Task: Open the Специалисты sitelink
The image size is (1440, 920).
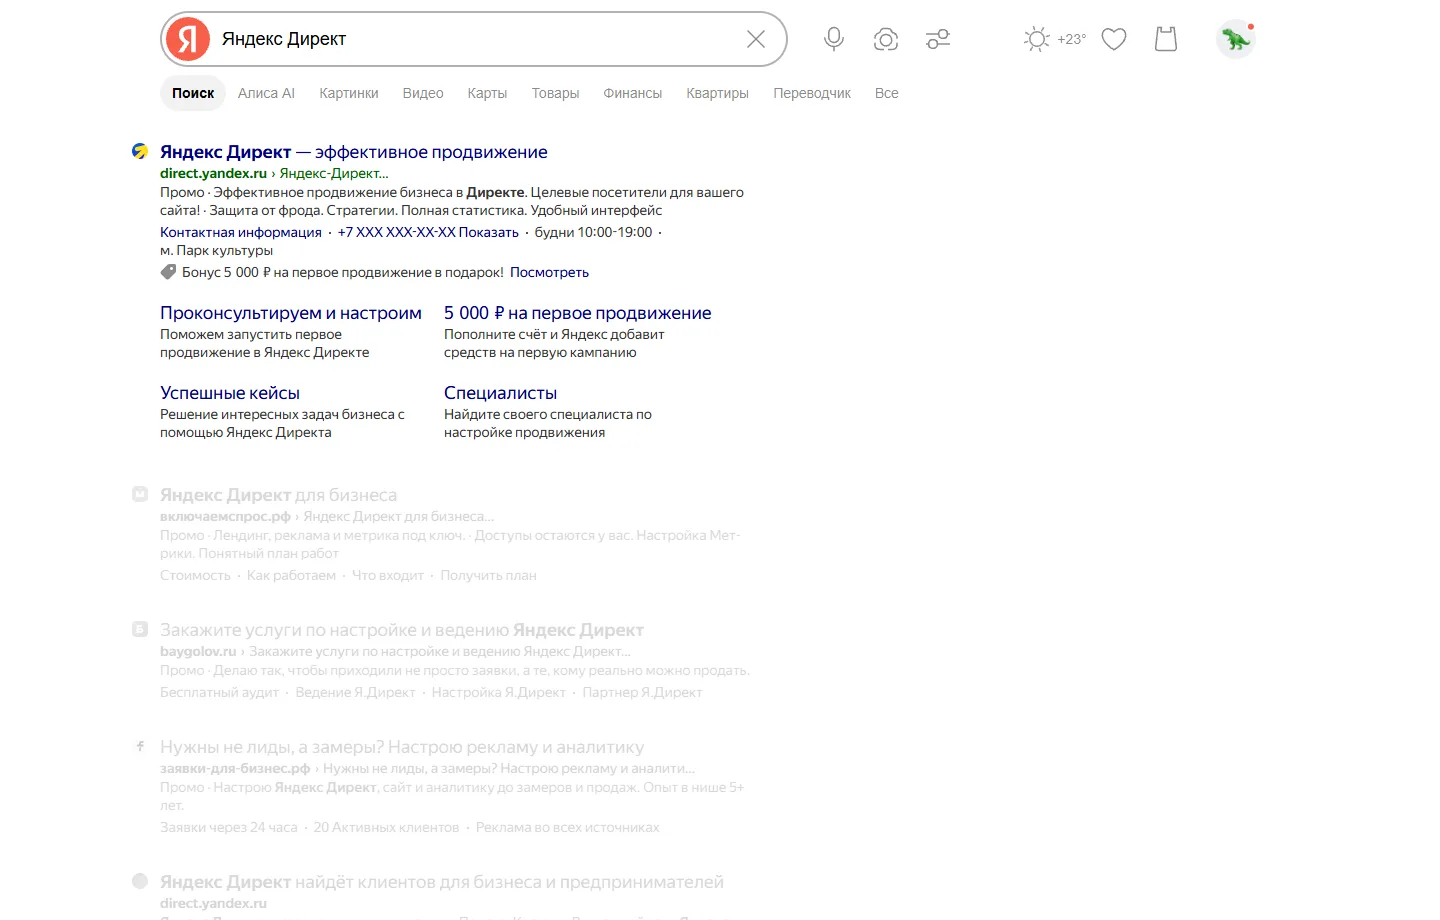Action: pyautogui.click(x=500, y=393)
